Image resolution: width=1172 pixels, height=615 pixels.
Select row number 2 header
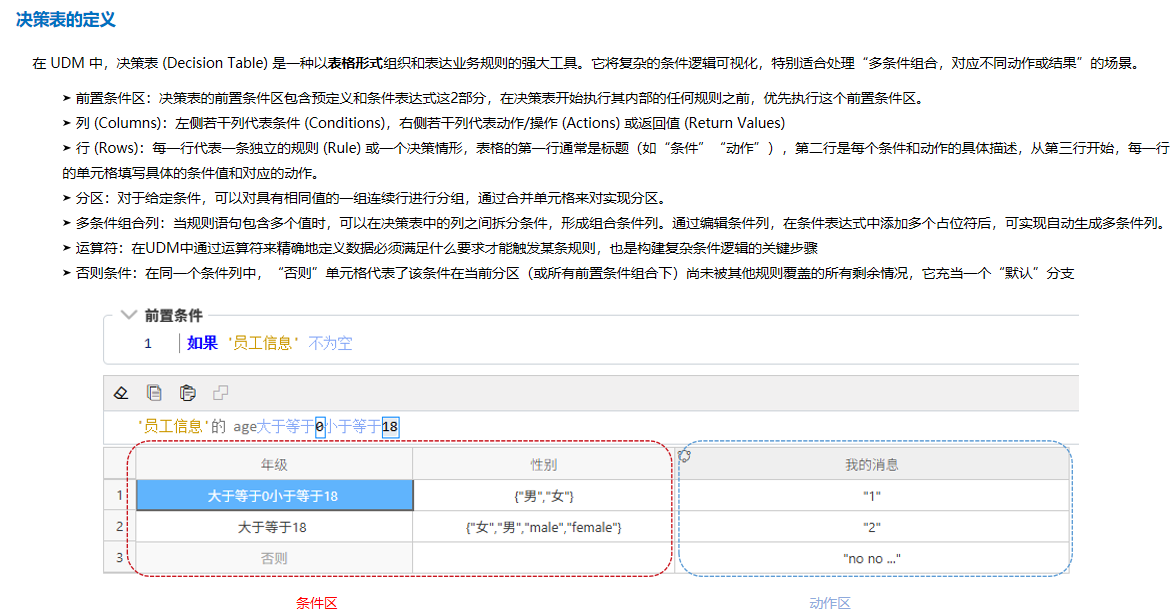pyautogui.click(x=120, y=527)
